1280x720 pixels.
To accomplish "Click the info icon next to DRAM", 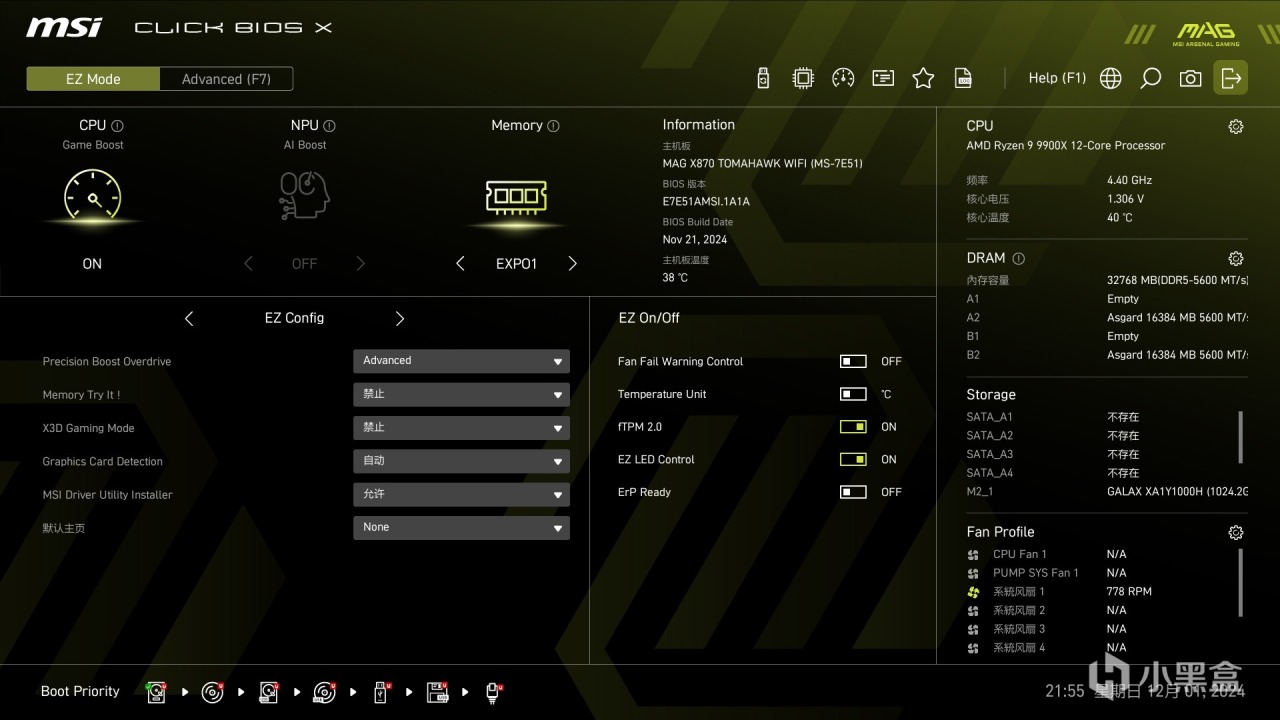I will pyautogui.click(x=1019, y=258).
